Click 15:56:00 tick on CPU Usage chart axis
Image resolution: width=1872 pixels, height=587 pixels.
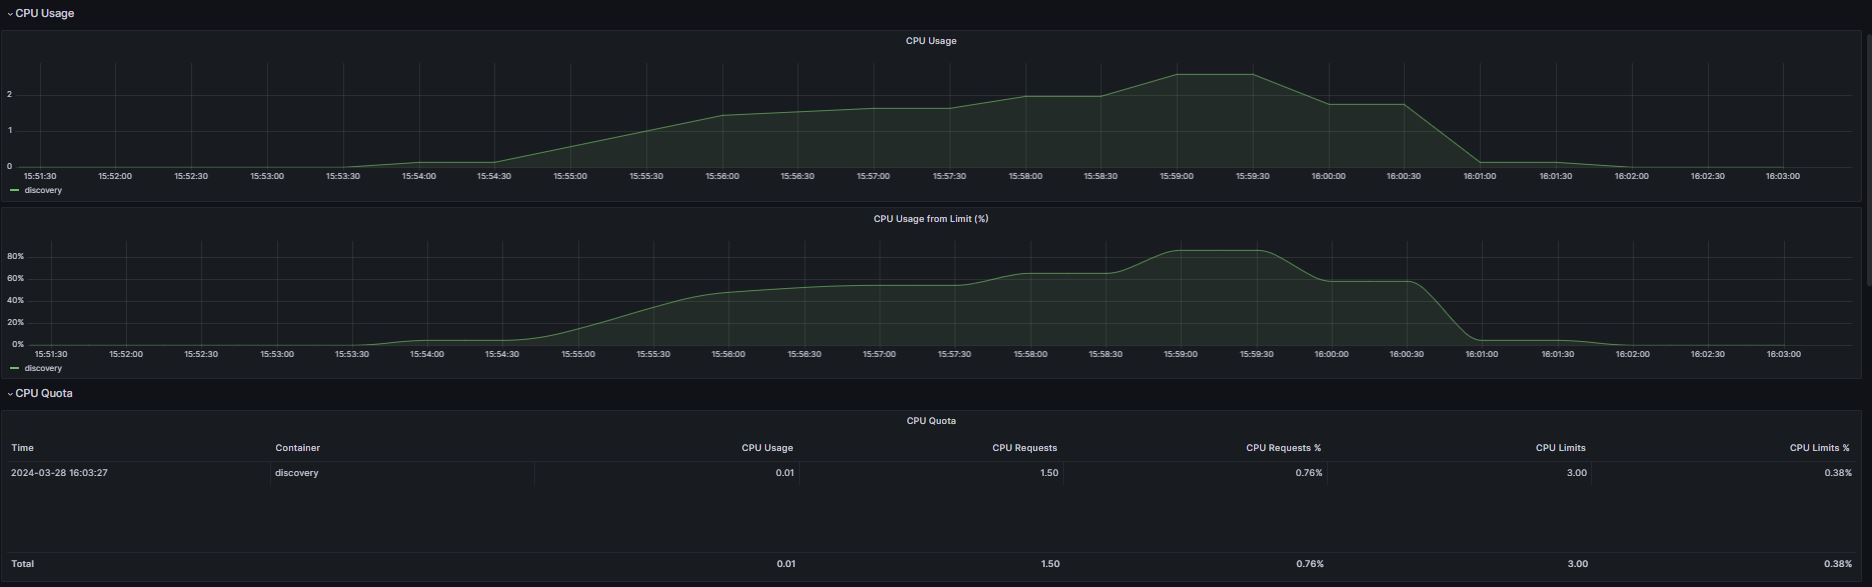click(722, 176)
